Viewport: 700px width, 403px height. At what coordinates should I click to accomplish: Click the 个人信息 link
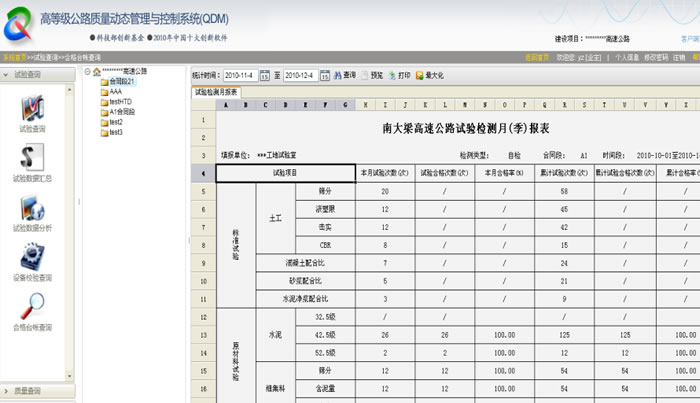click(626, 58)
